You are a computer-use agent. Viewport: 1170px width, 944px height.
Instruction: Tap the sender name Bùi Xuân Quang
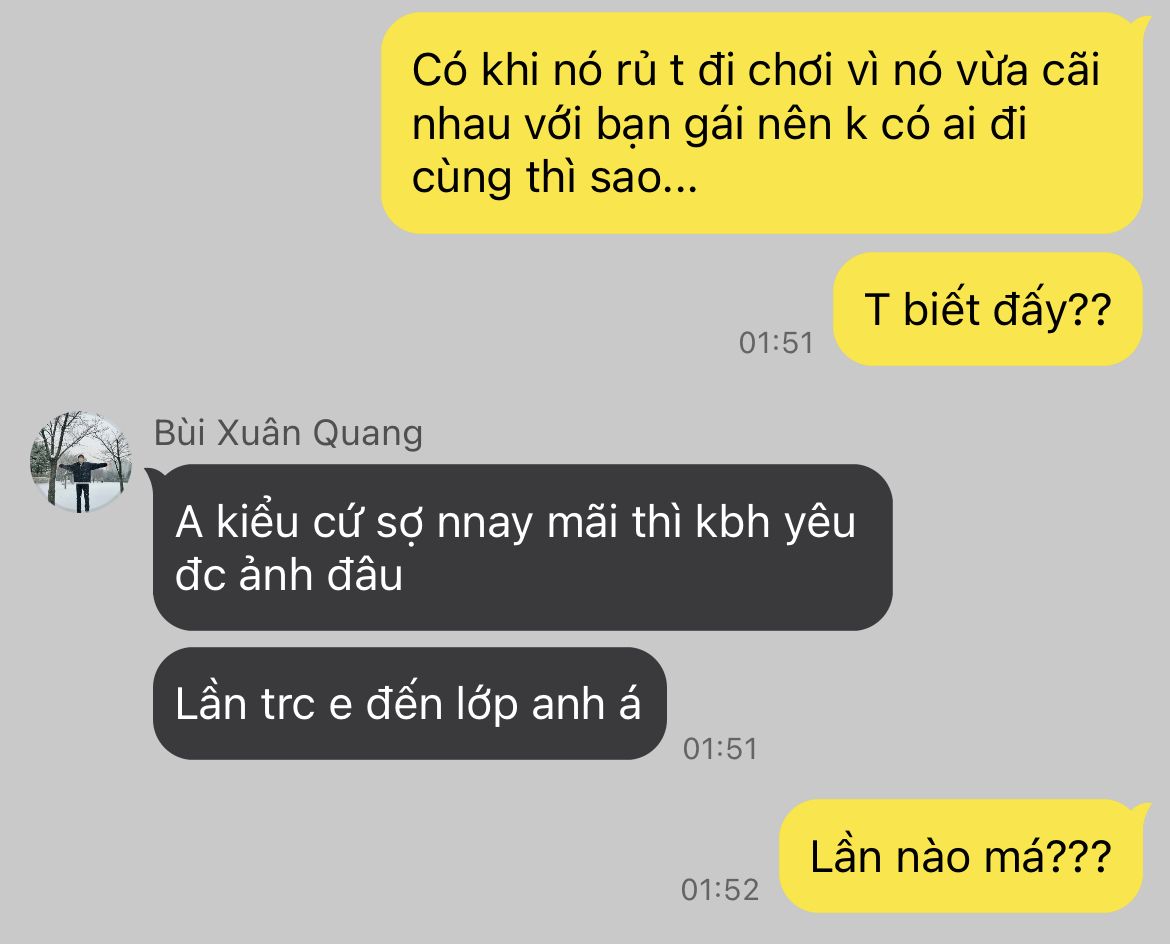(x=288, y=434)
